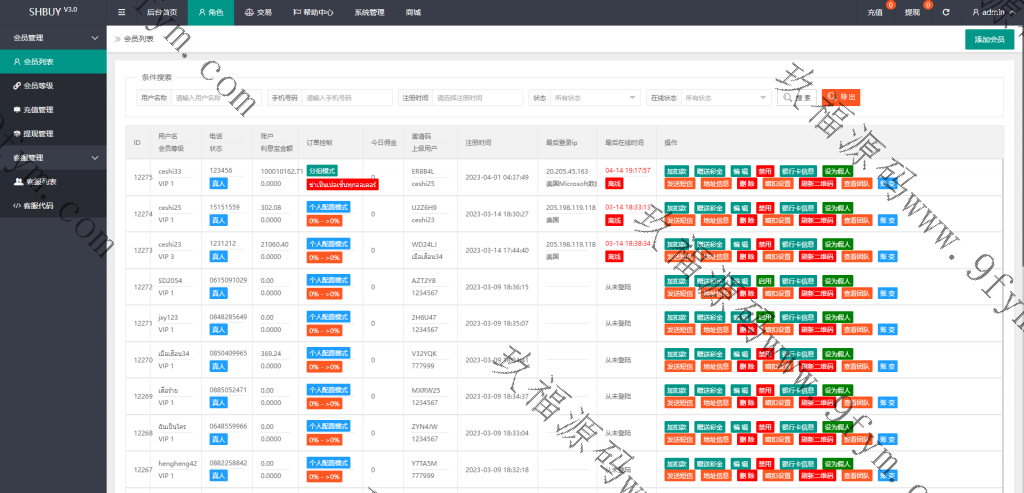Open the 系统管理 top menu
Viewport: 1024px width, 493px height.
pyautogui.click(x=369, y=13)
